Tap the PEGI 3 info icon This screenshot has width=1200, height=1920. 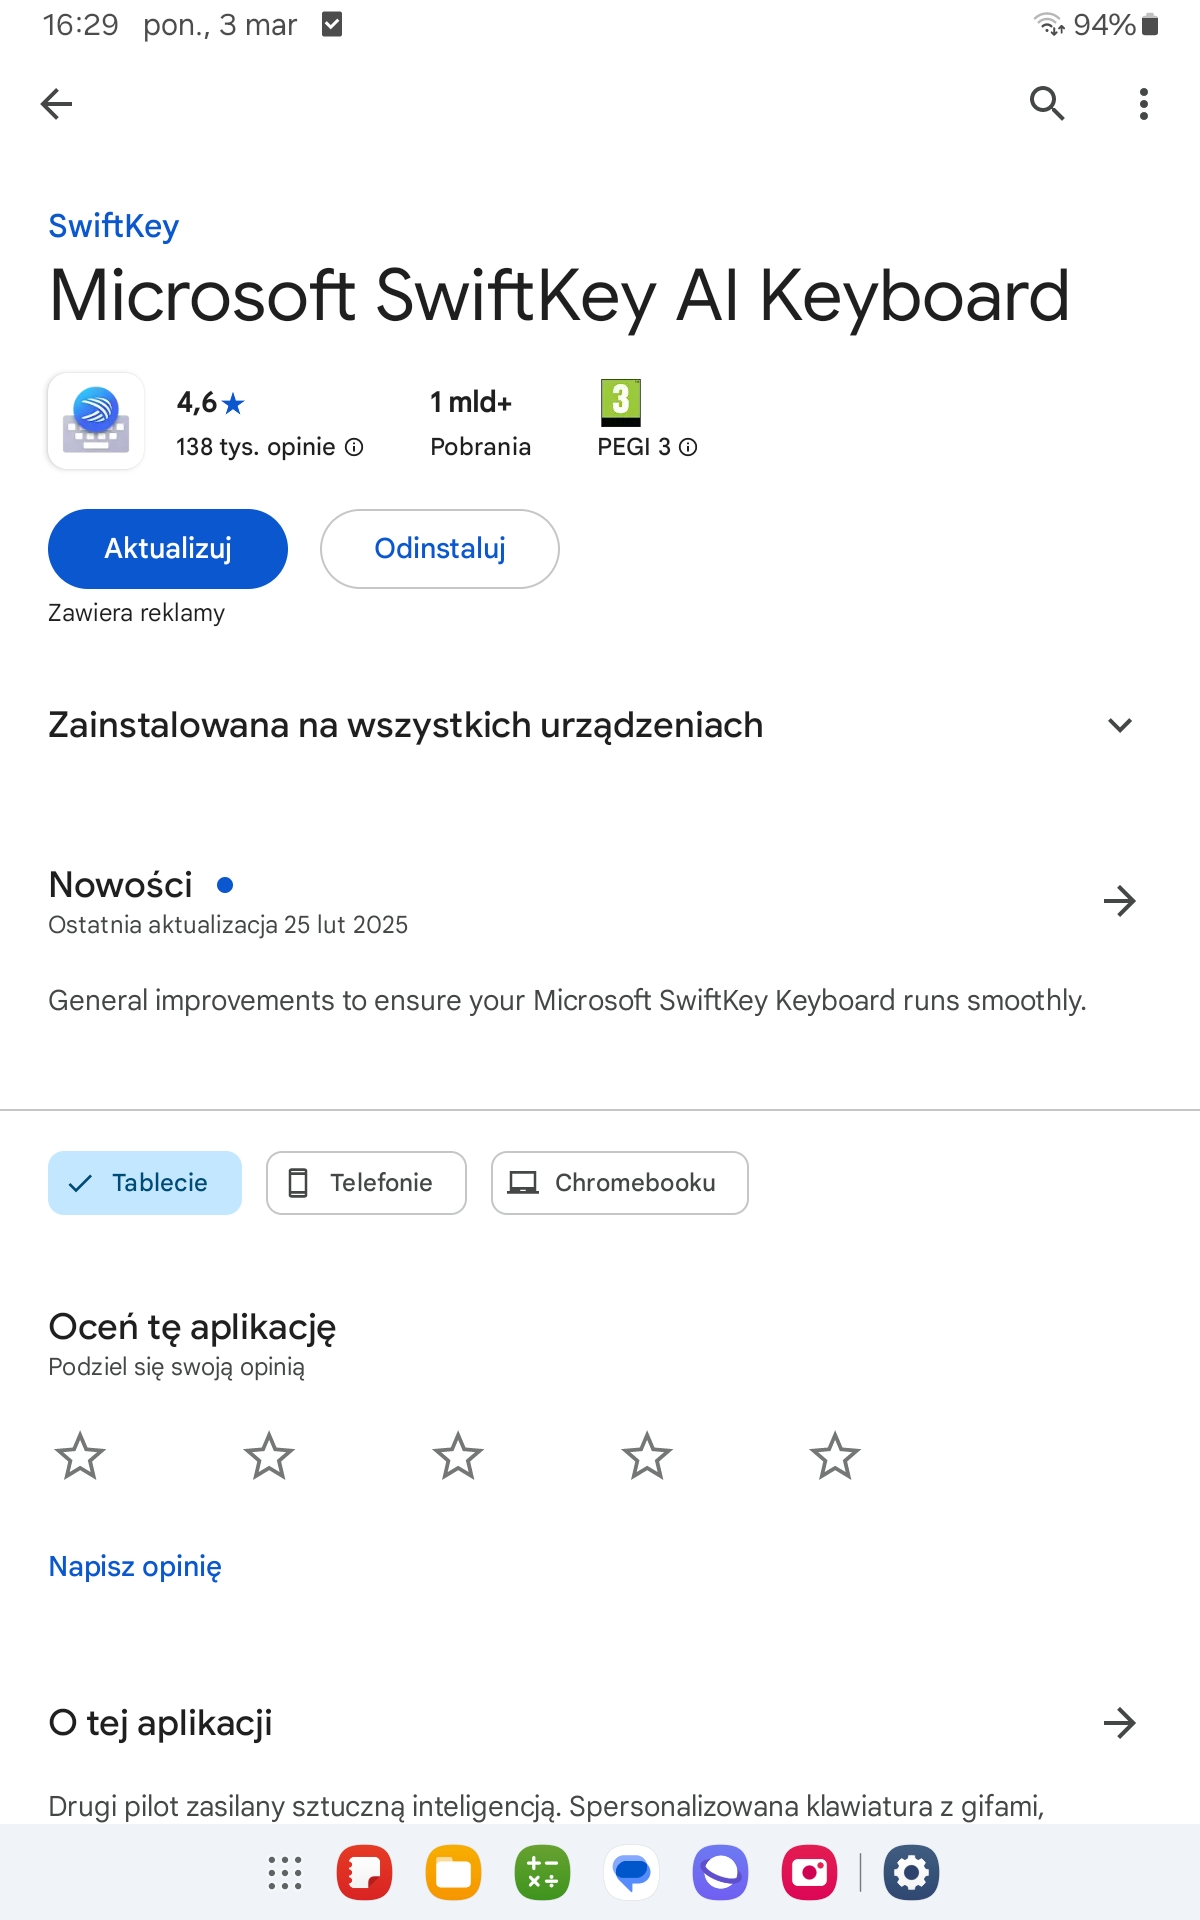tap(688, 447)
